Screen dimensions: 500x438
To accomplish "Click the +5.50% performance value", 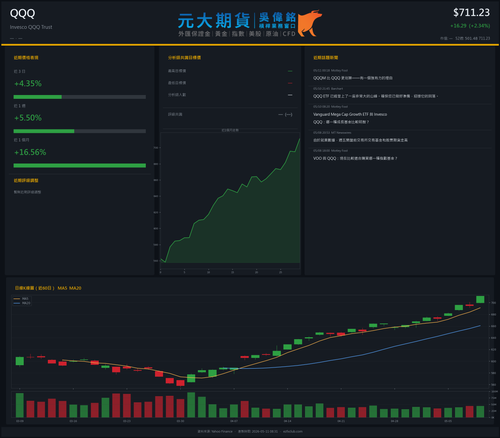I will pyautogui.click(x=28, y=118).
